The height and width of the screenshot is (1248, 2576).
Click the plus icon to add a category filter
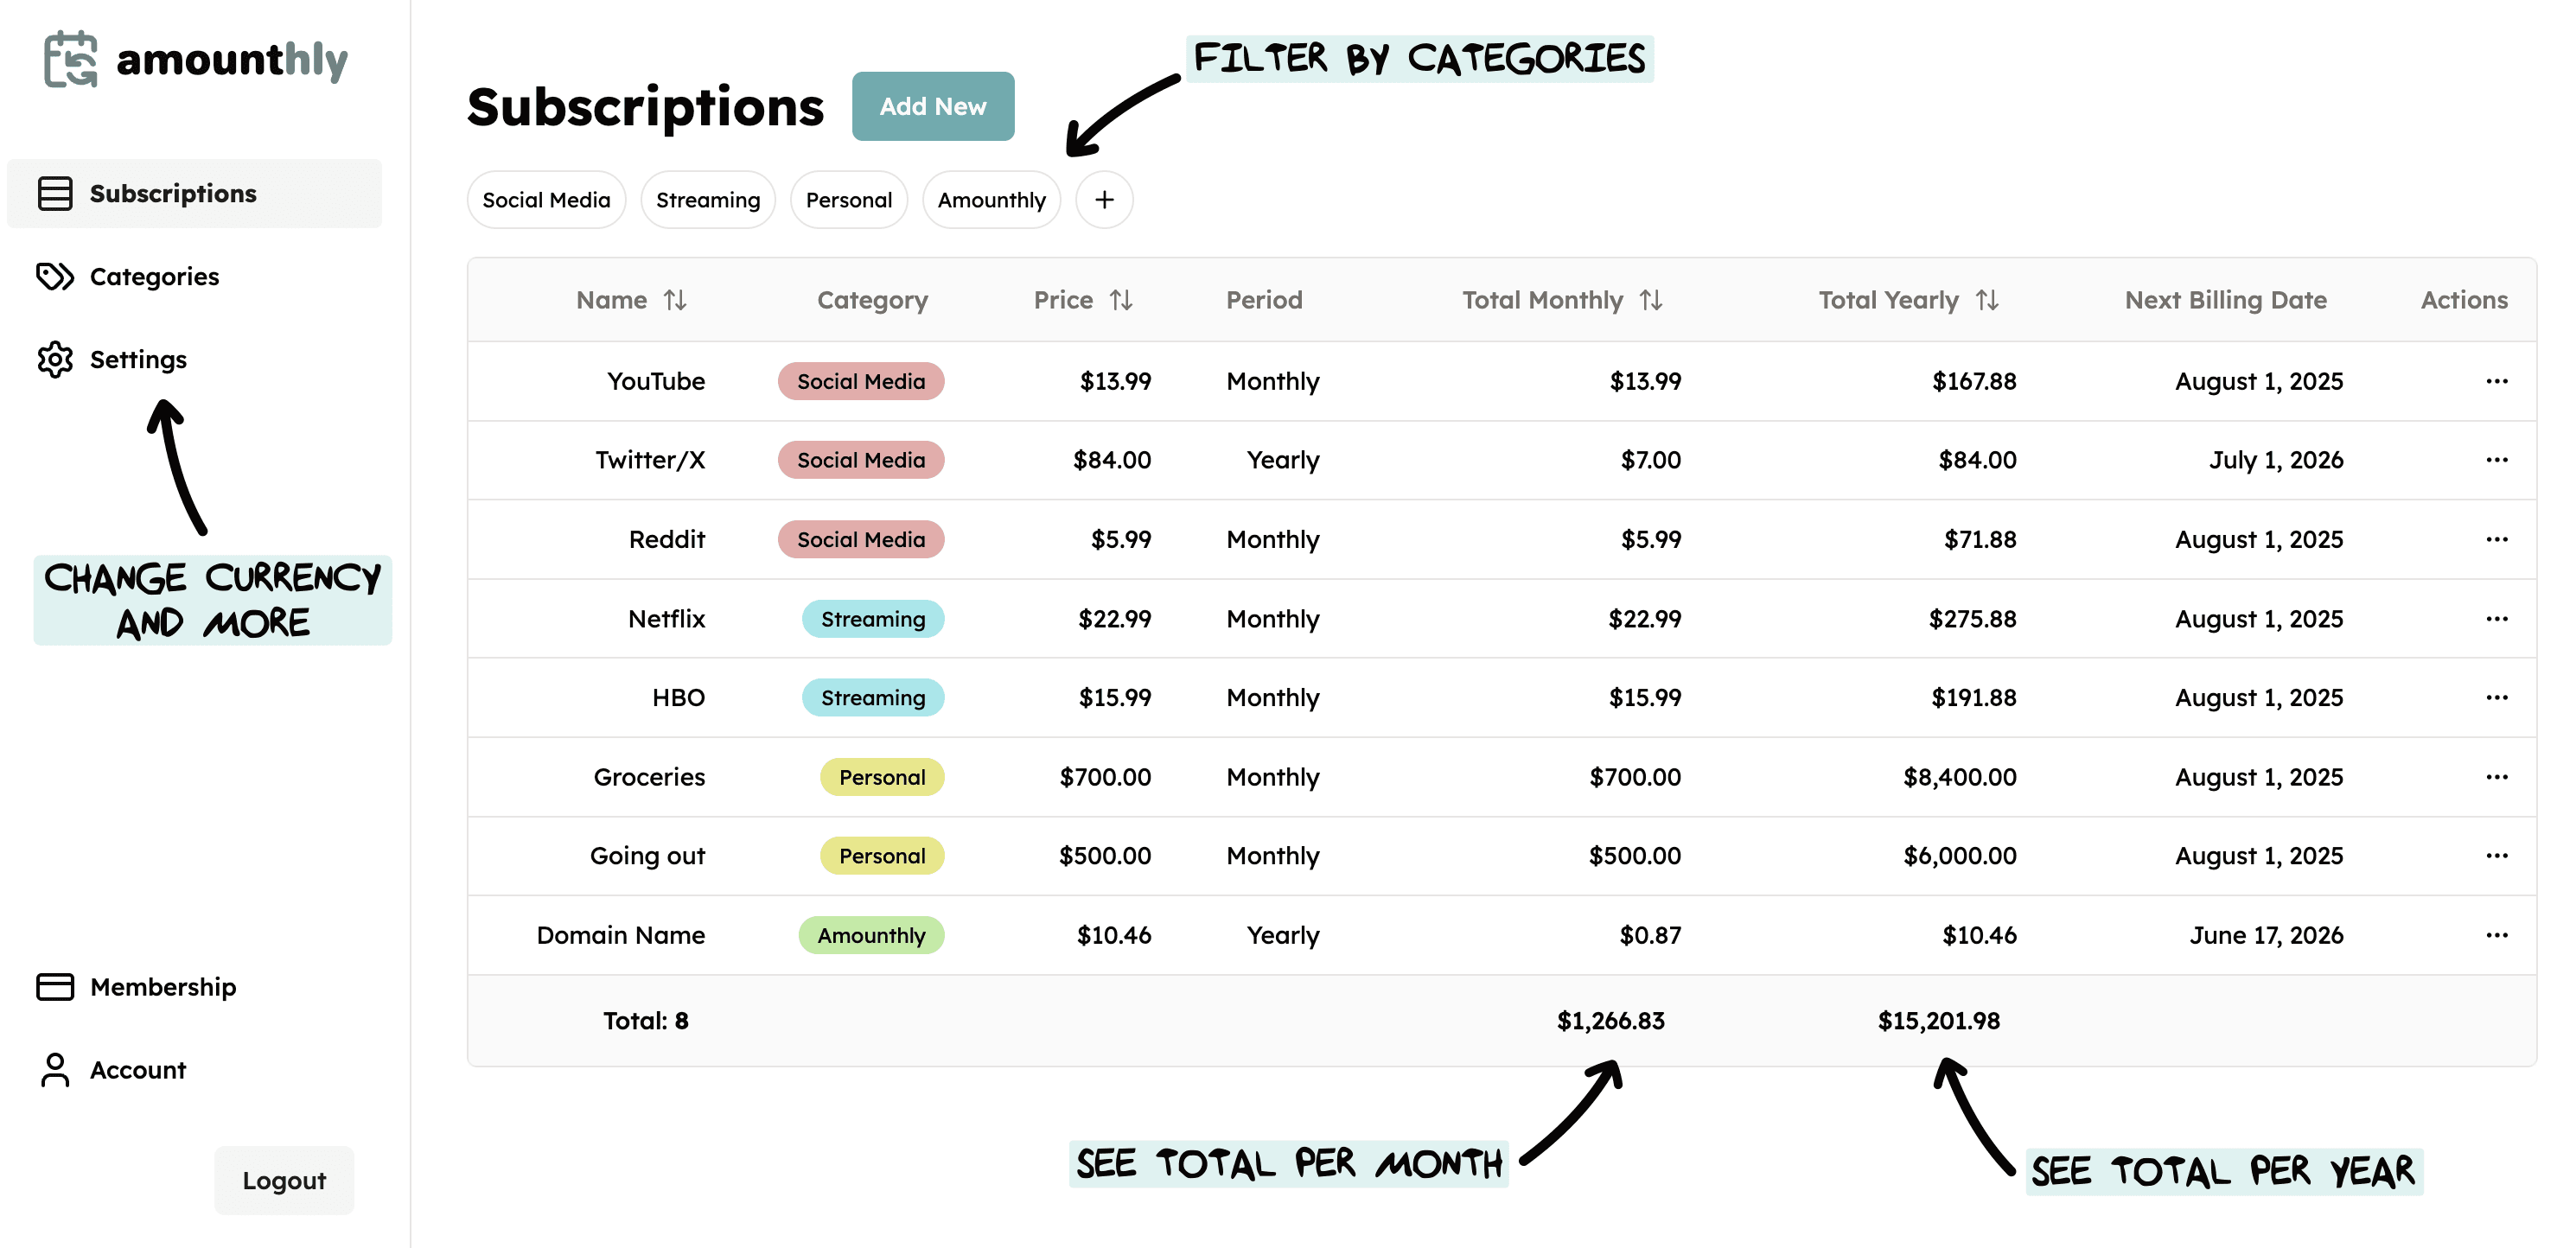1104,199
